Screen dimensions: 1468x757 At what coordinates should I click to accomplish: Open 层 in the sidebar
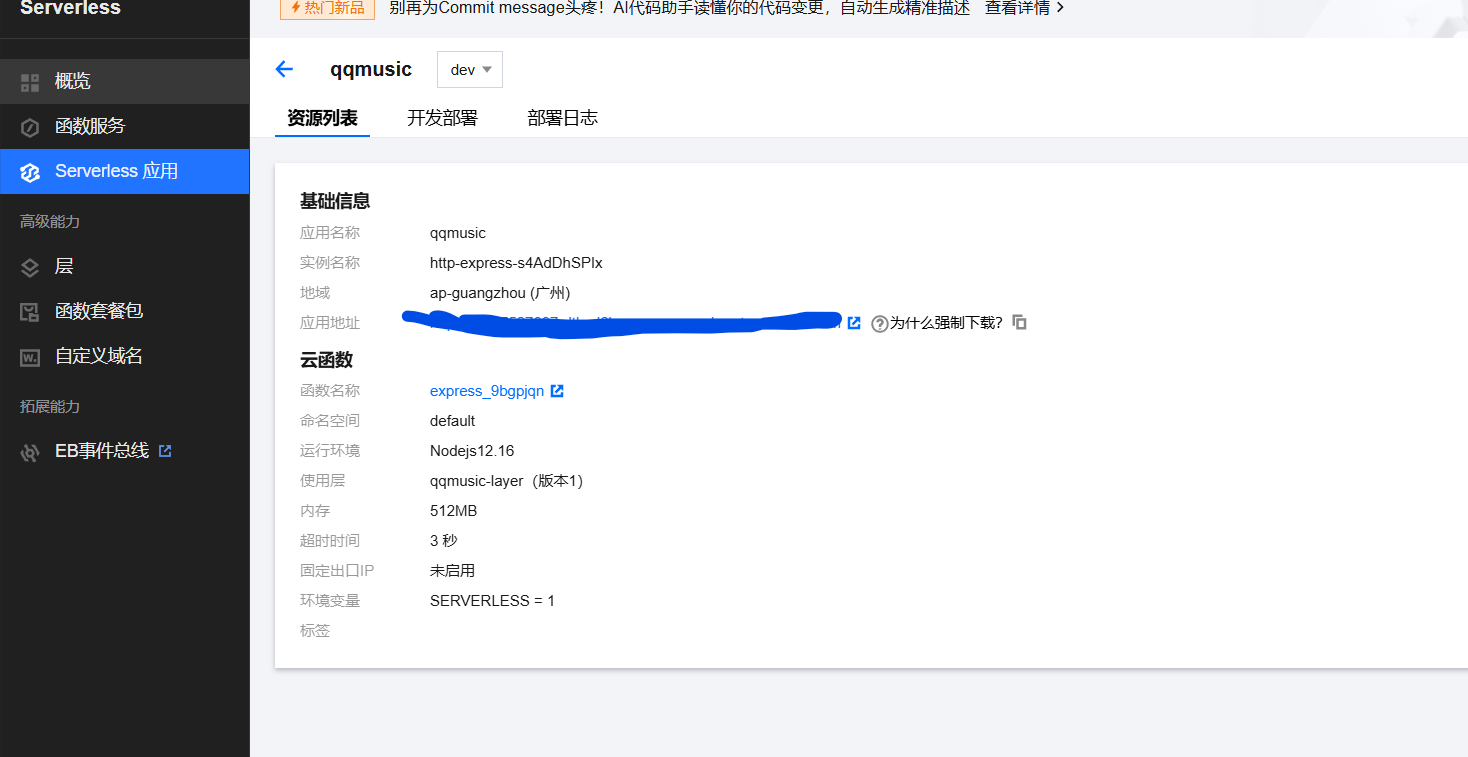124,267
